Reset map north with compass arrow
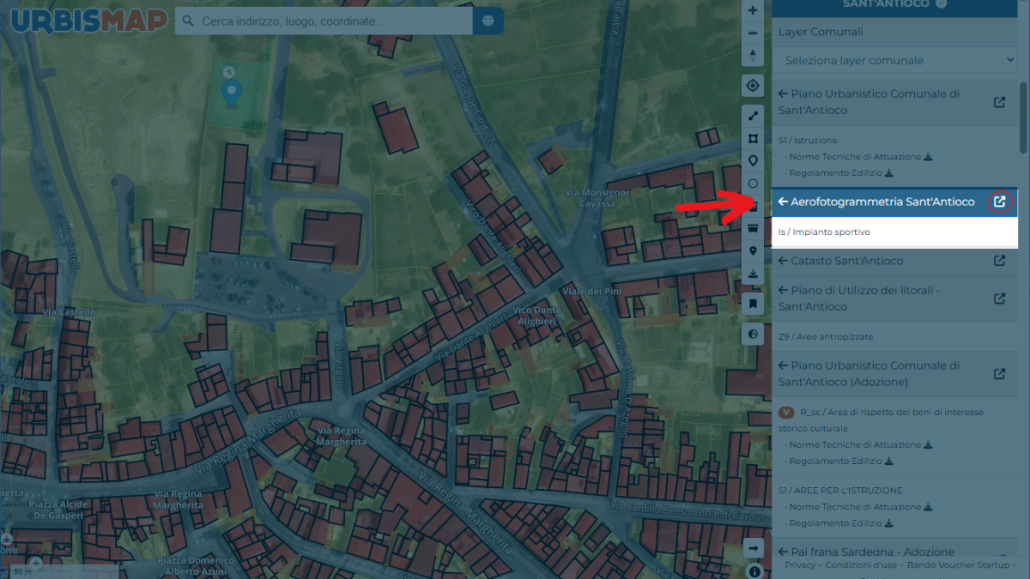 (753, 55)
